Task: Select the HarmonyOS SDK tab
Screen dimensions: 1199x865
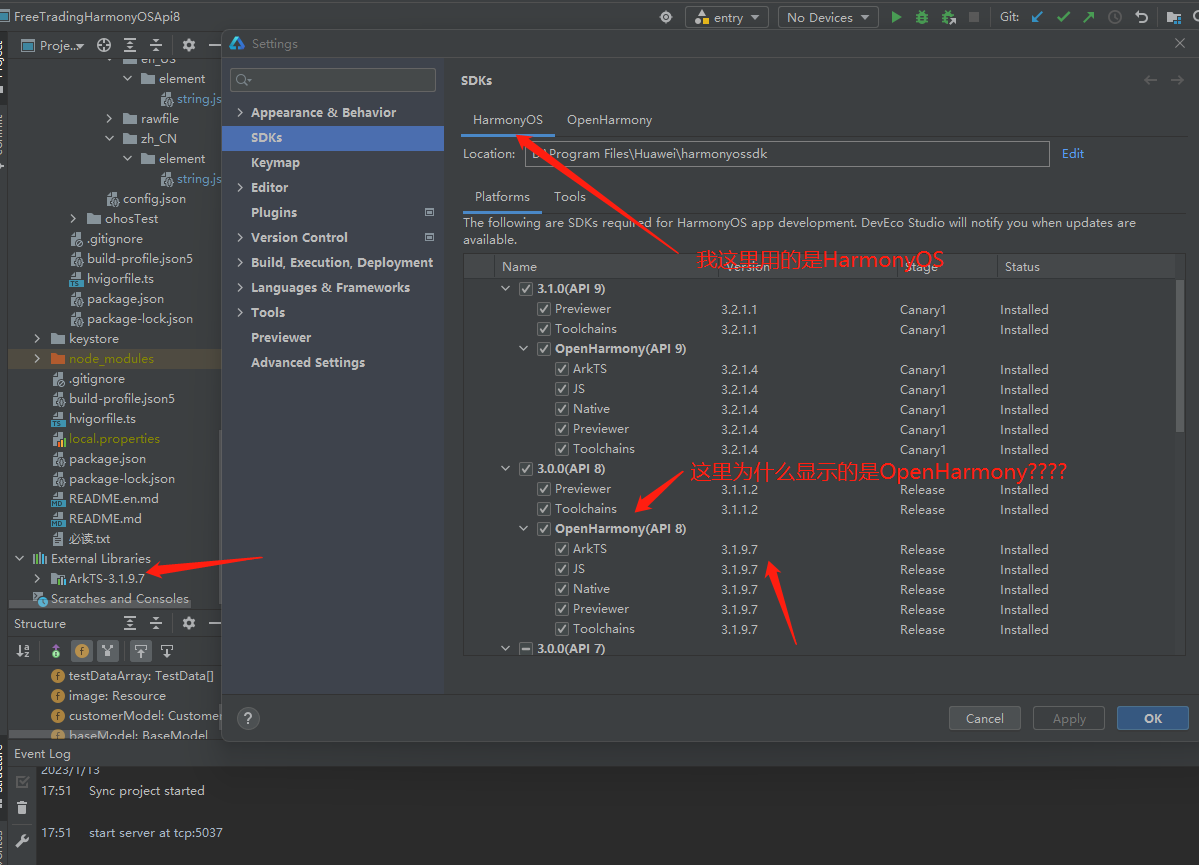Action: (x=508, y=120)
